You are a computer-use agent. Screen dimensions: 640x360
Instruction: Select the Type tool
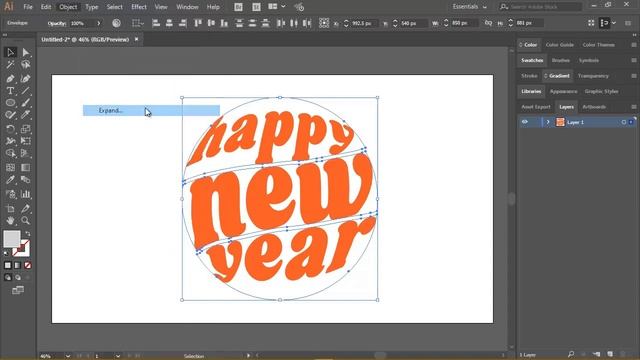pos(11,91)
